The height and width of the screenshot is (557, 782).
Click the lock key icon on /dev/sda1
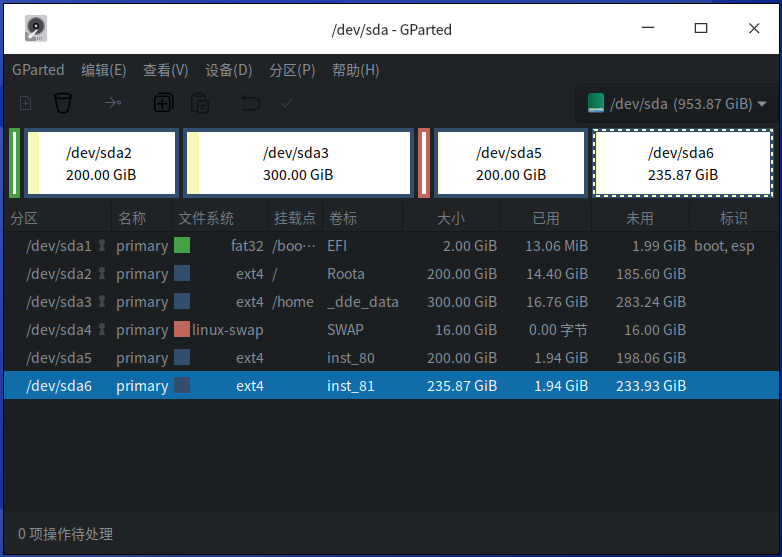(x=102, y=245)
